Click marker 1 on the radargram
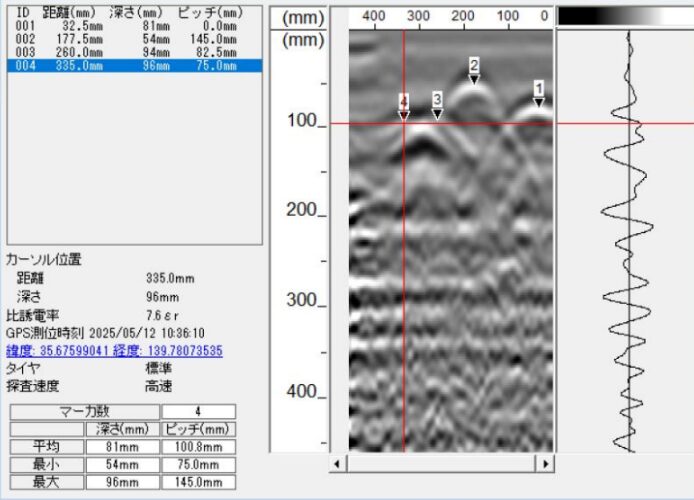This screenshot has height=500, width=694. (x=538, y=90)
